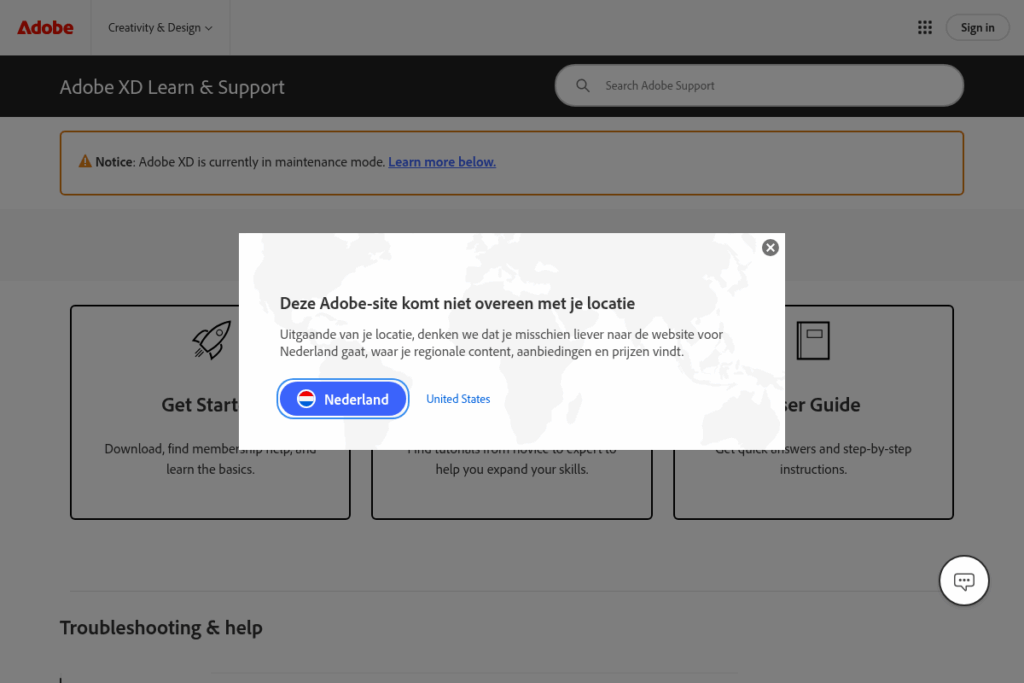This screenshot has width=1024, height=683.
Task: Click the warning triangle in the maintenance notice
Action: click(85, 161)
